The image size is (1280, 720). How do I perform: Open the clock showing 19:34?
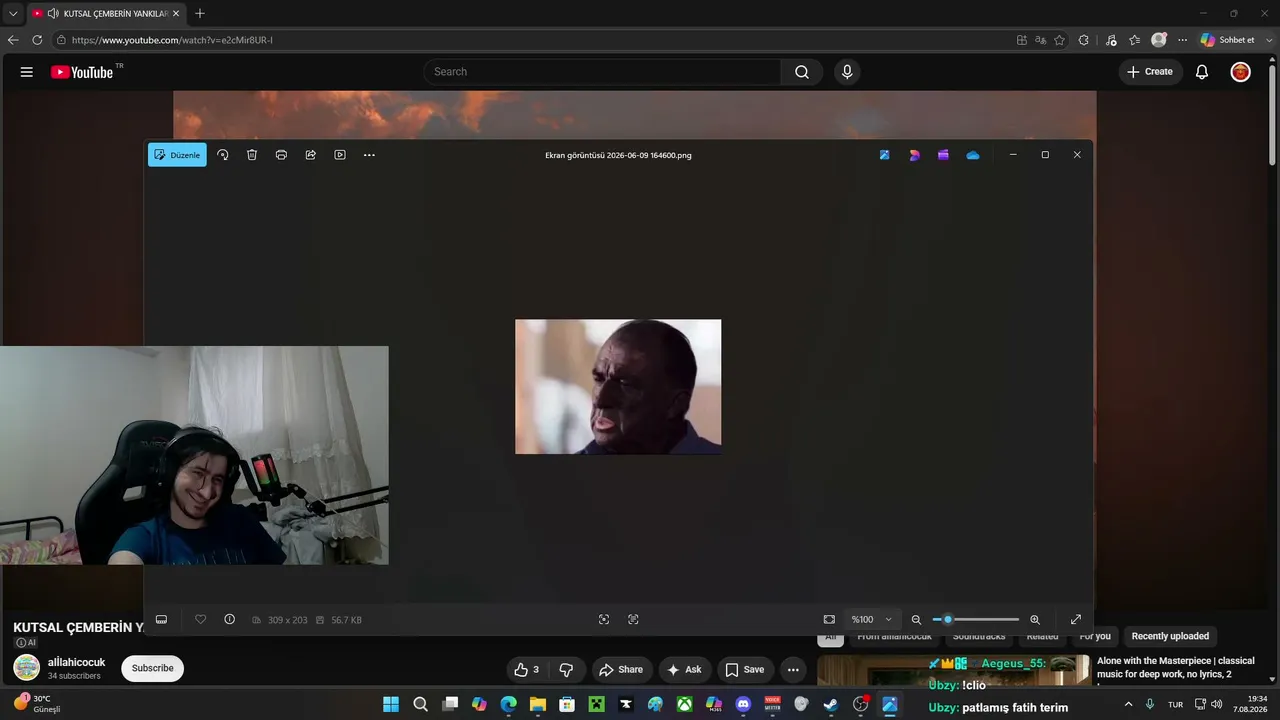pos(1250,704)
